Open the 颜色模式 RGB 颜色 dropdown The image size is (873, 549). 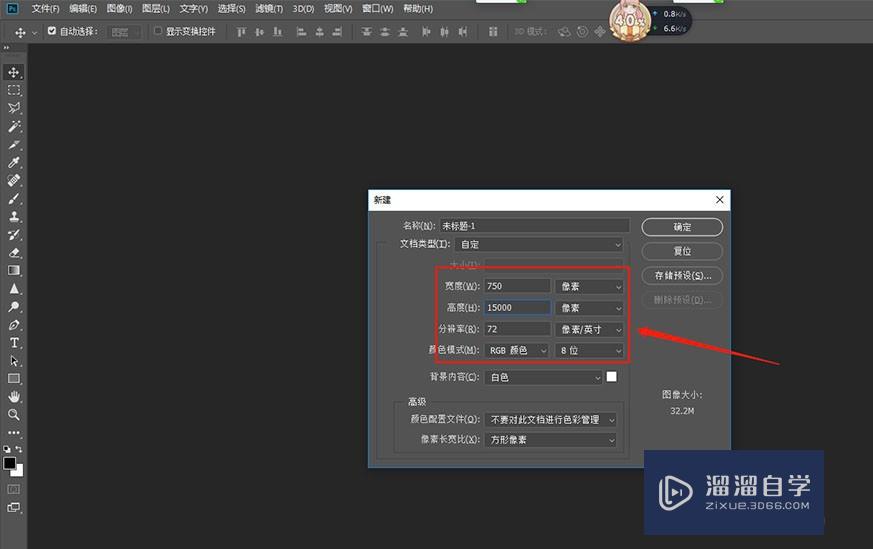coord(517,350)
